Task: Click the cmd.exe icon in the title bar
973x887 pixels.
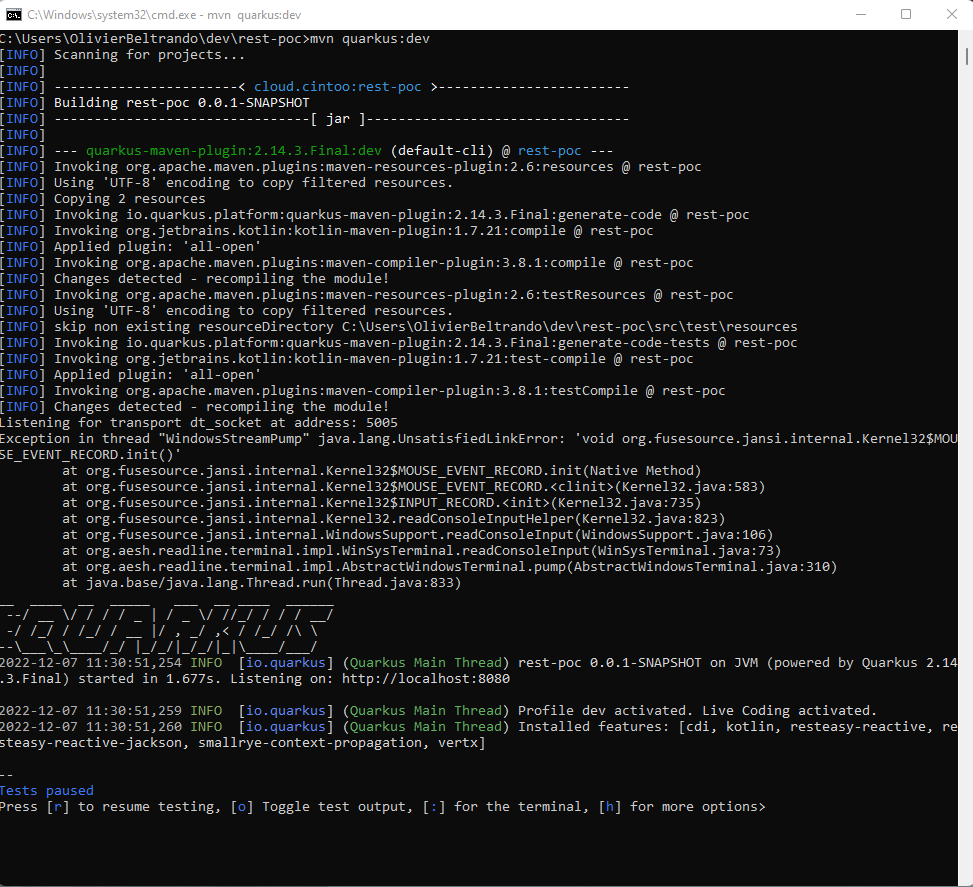Action: [14, 14]
